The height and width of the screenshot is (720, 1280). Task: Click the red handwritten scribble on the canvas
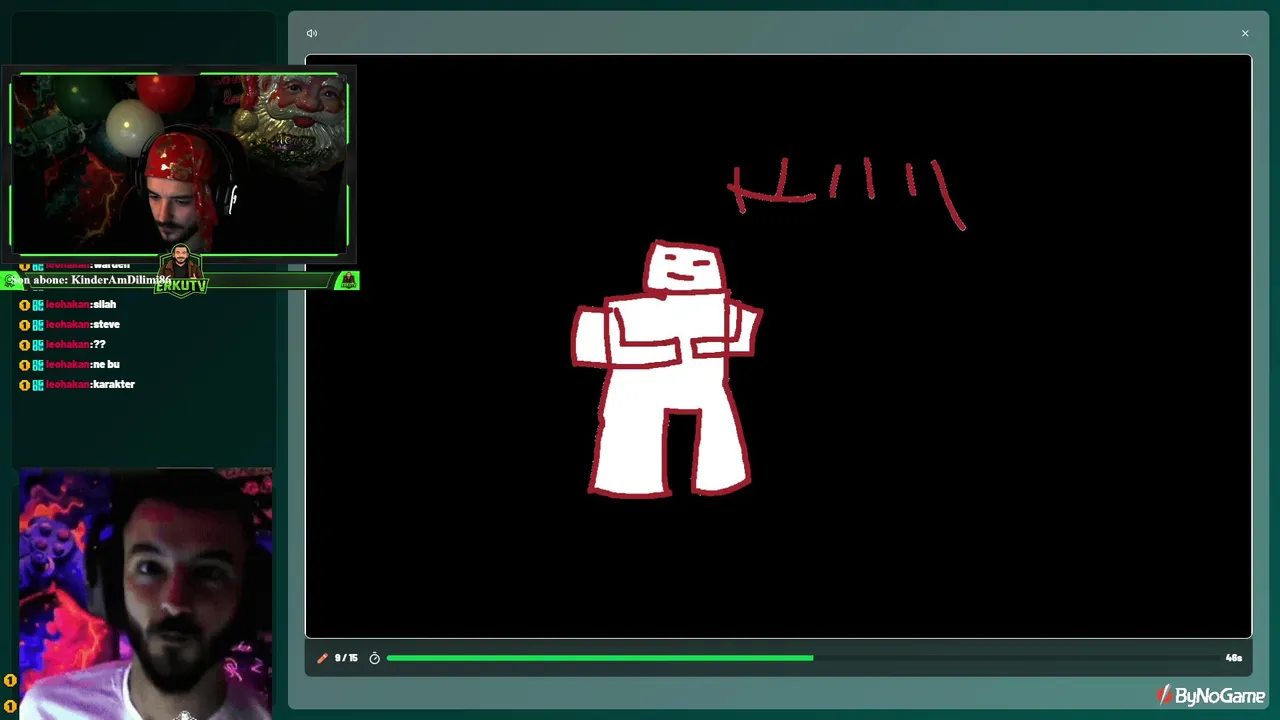[847, 192]
